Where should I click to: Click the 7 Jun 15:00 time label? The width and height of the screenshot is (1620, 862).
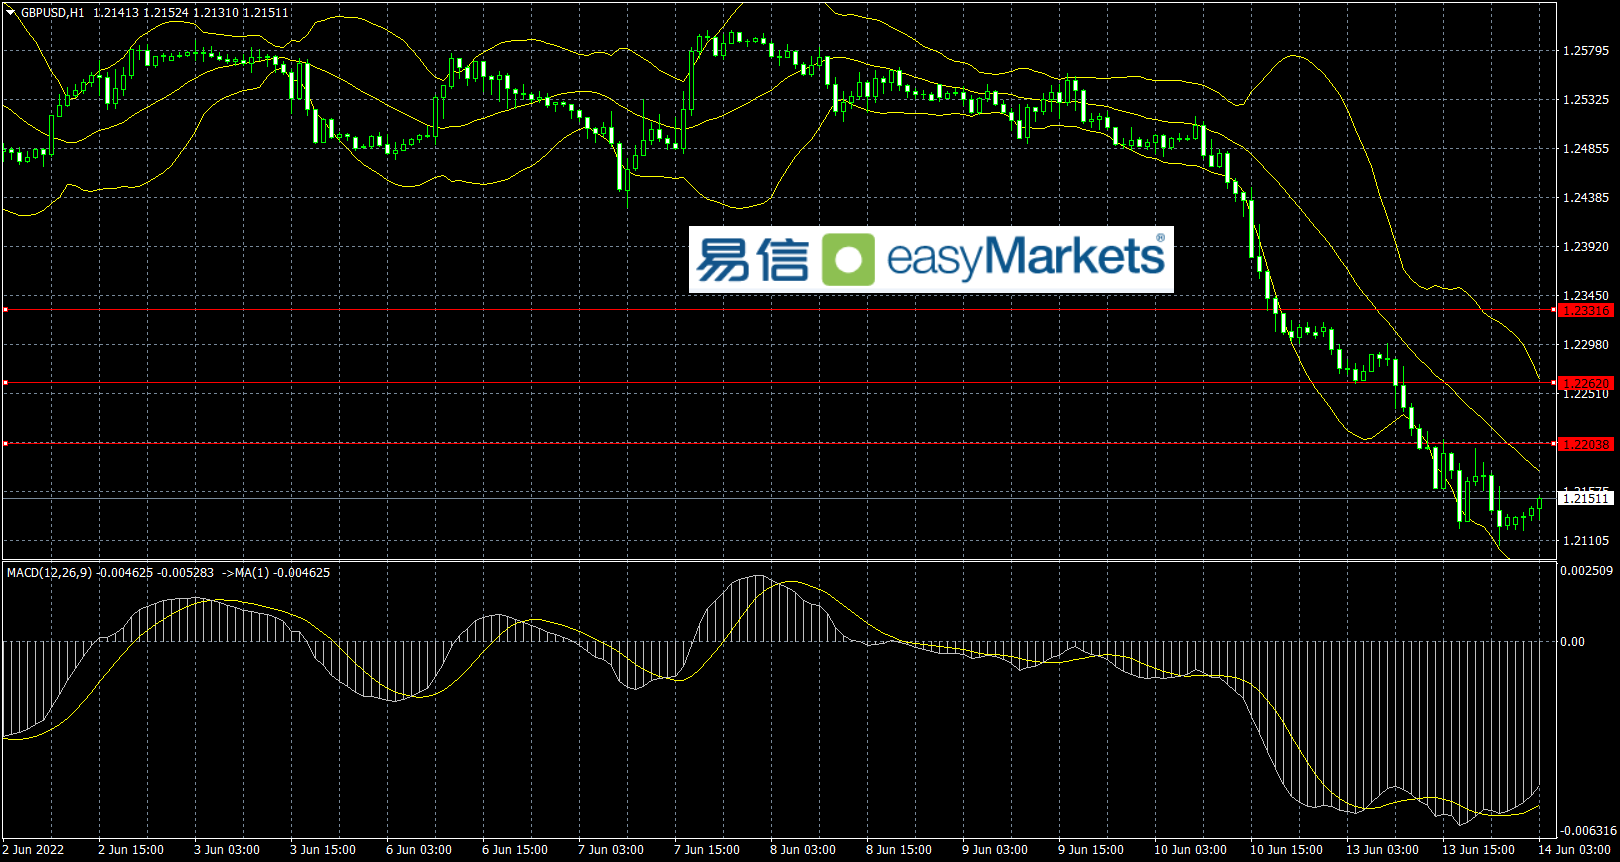click(707, 850)
